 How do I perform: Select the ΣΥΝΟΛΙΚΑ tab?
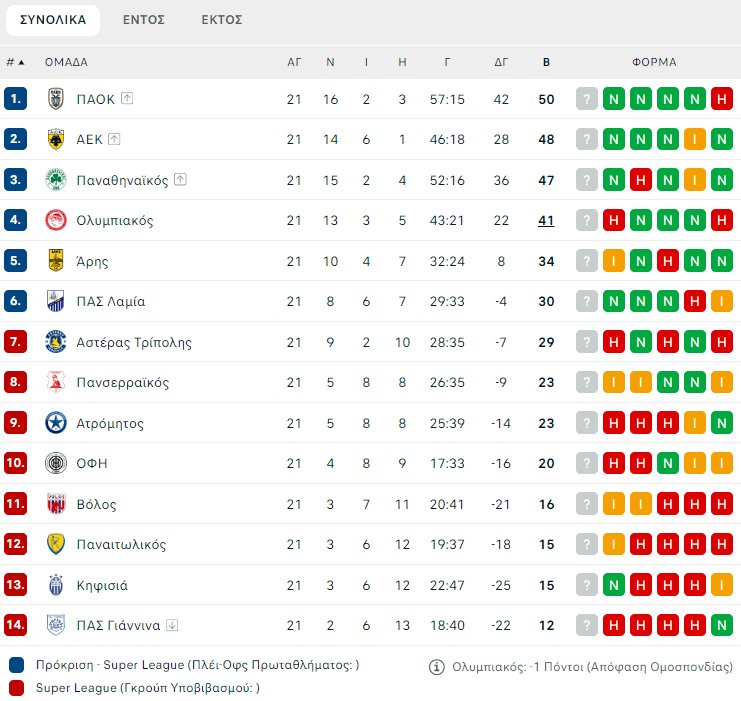click(x=53, y=20)
